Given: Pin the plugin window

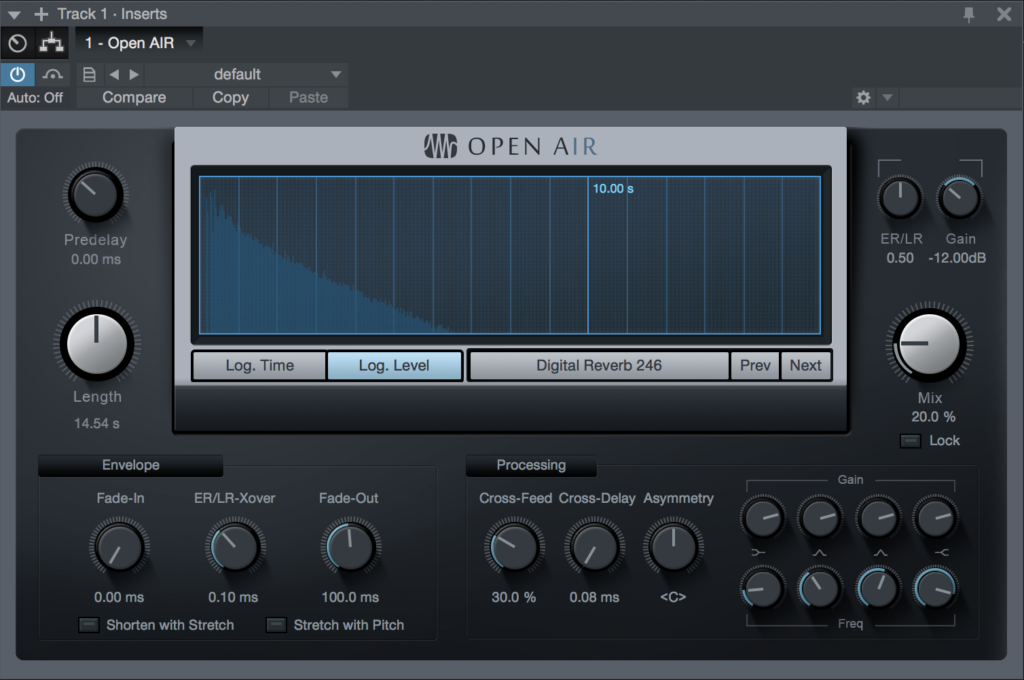Looking at the screenshot, I should tap(969, 14).
